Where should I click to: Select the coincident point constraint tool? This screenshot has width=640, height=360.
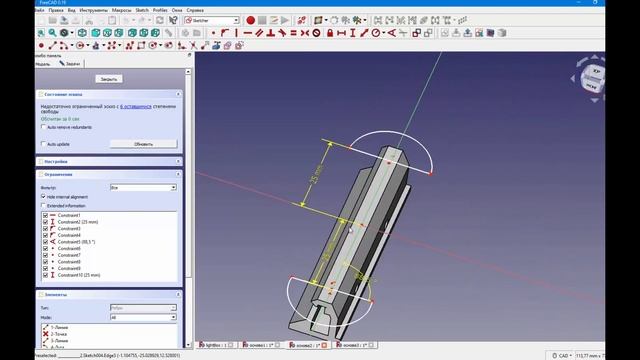click(x=213, y=33)
